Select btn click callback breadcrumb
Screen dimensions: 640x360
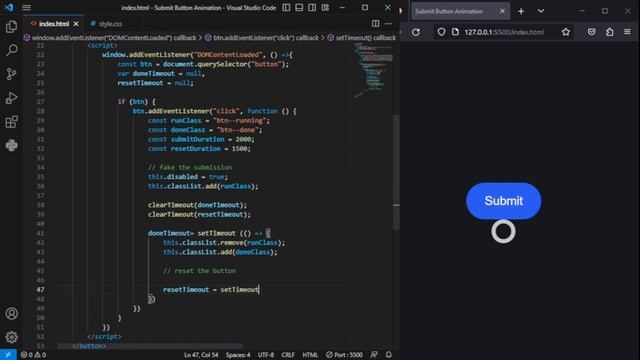(x=262, y=38)
